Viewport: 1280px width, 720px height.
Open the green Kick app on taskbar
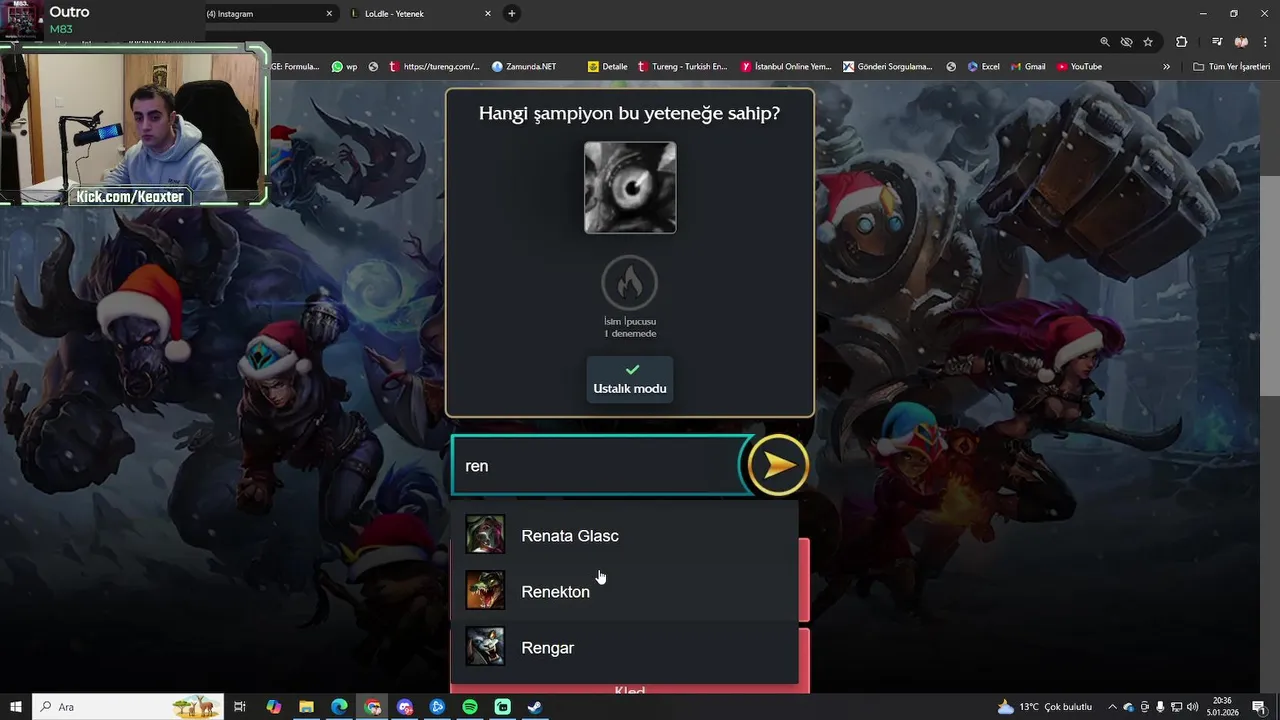point(503,707)
